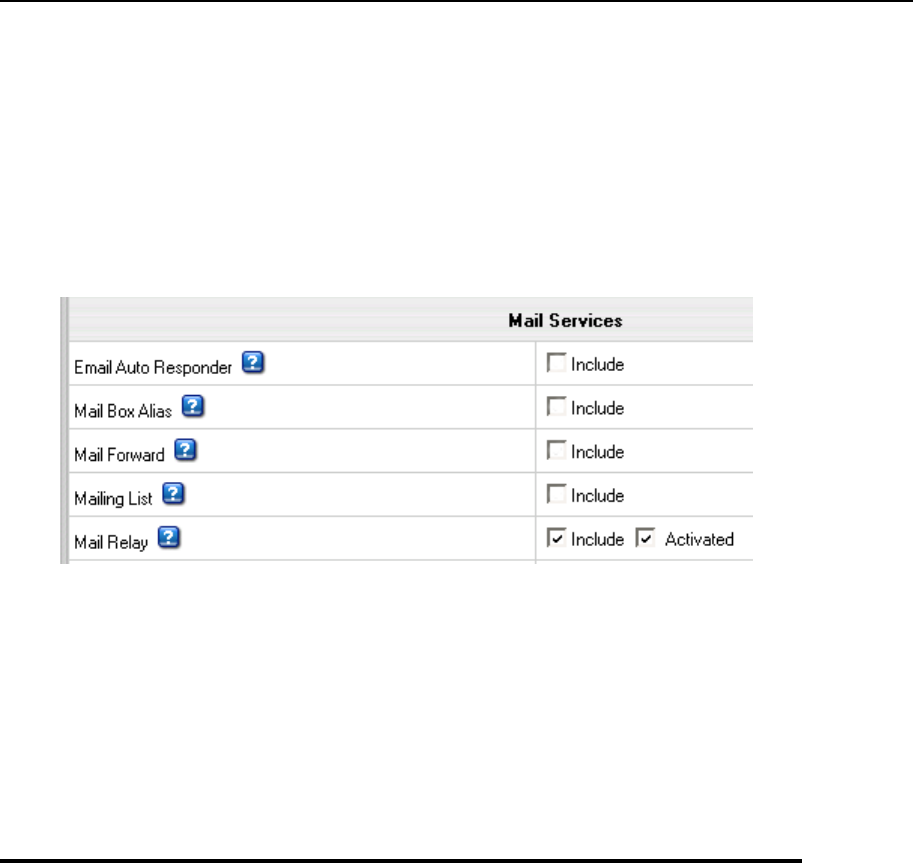Click 'Include' text in Email Auto Responder row
The image size is (913, 863).
[597, 365]
